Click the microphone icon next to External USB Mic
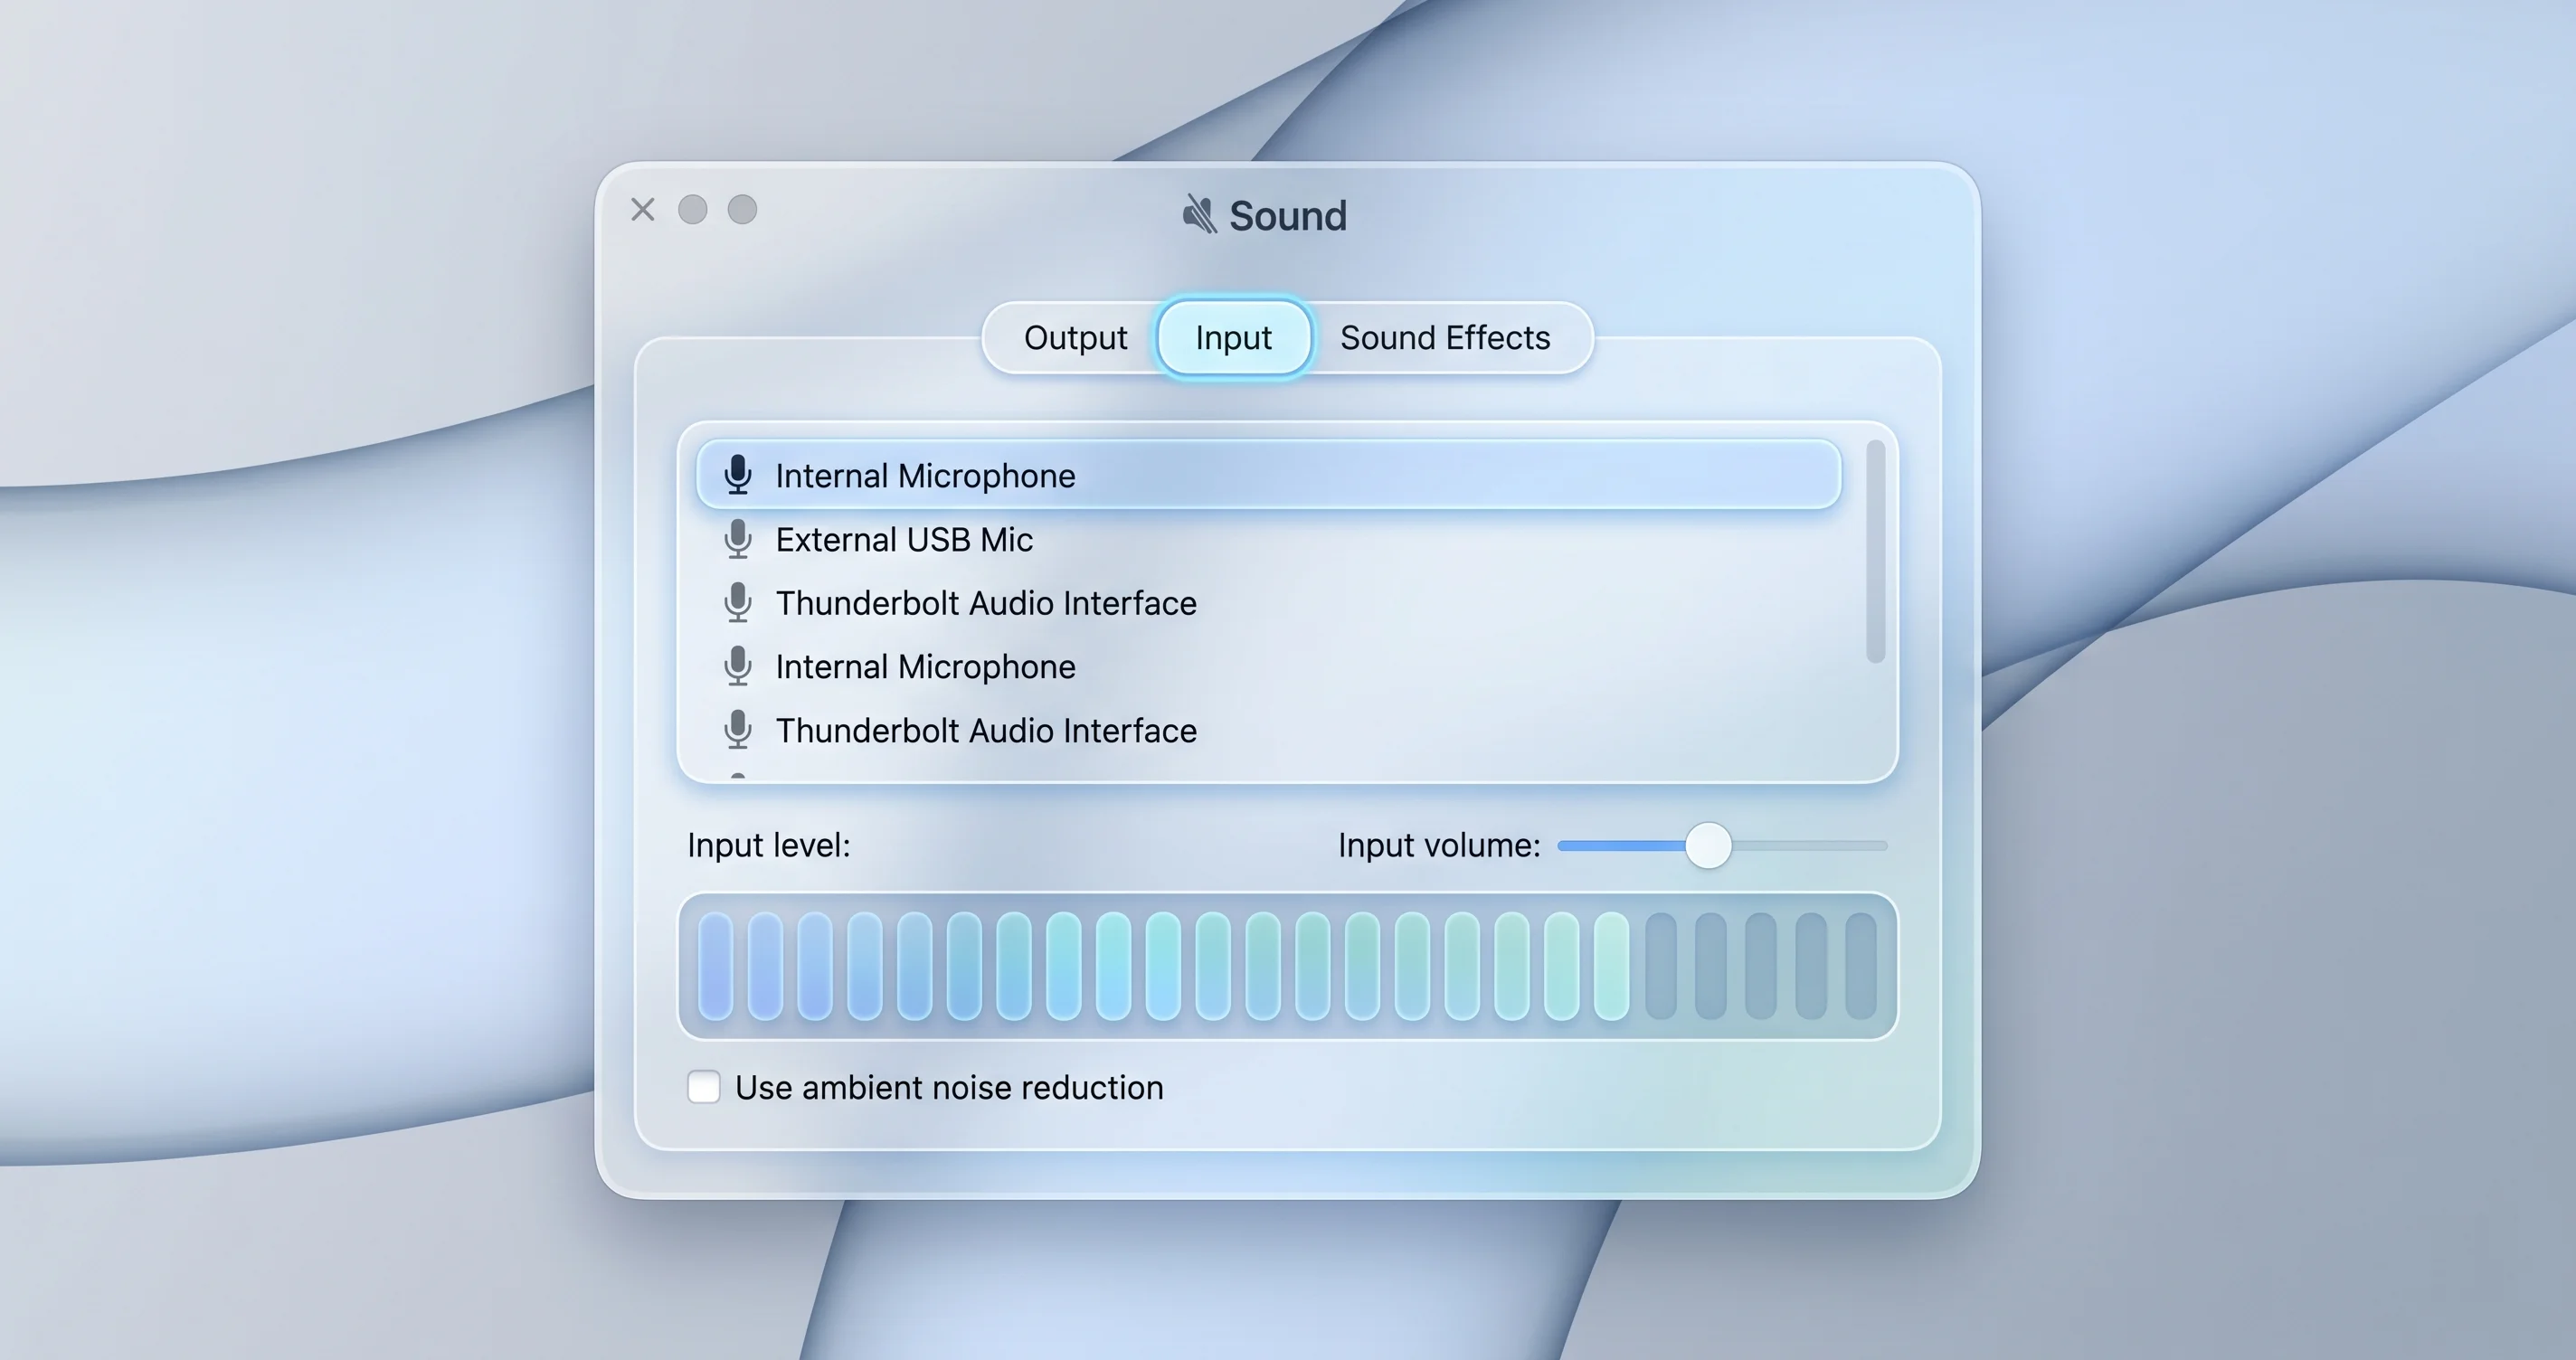Viewport: 2576px width, 1360px height. tap(738, 539)
